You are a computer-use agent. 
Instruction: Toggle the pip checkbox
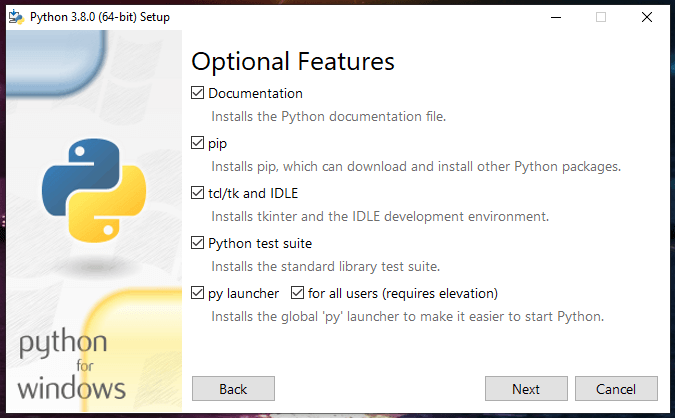tap(197, 142)
